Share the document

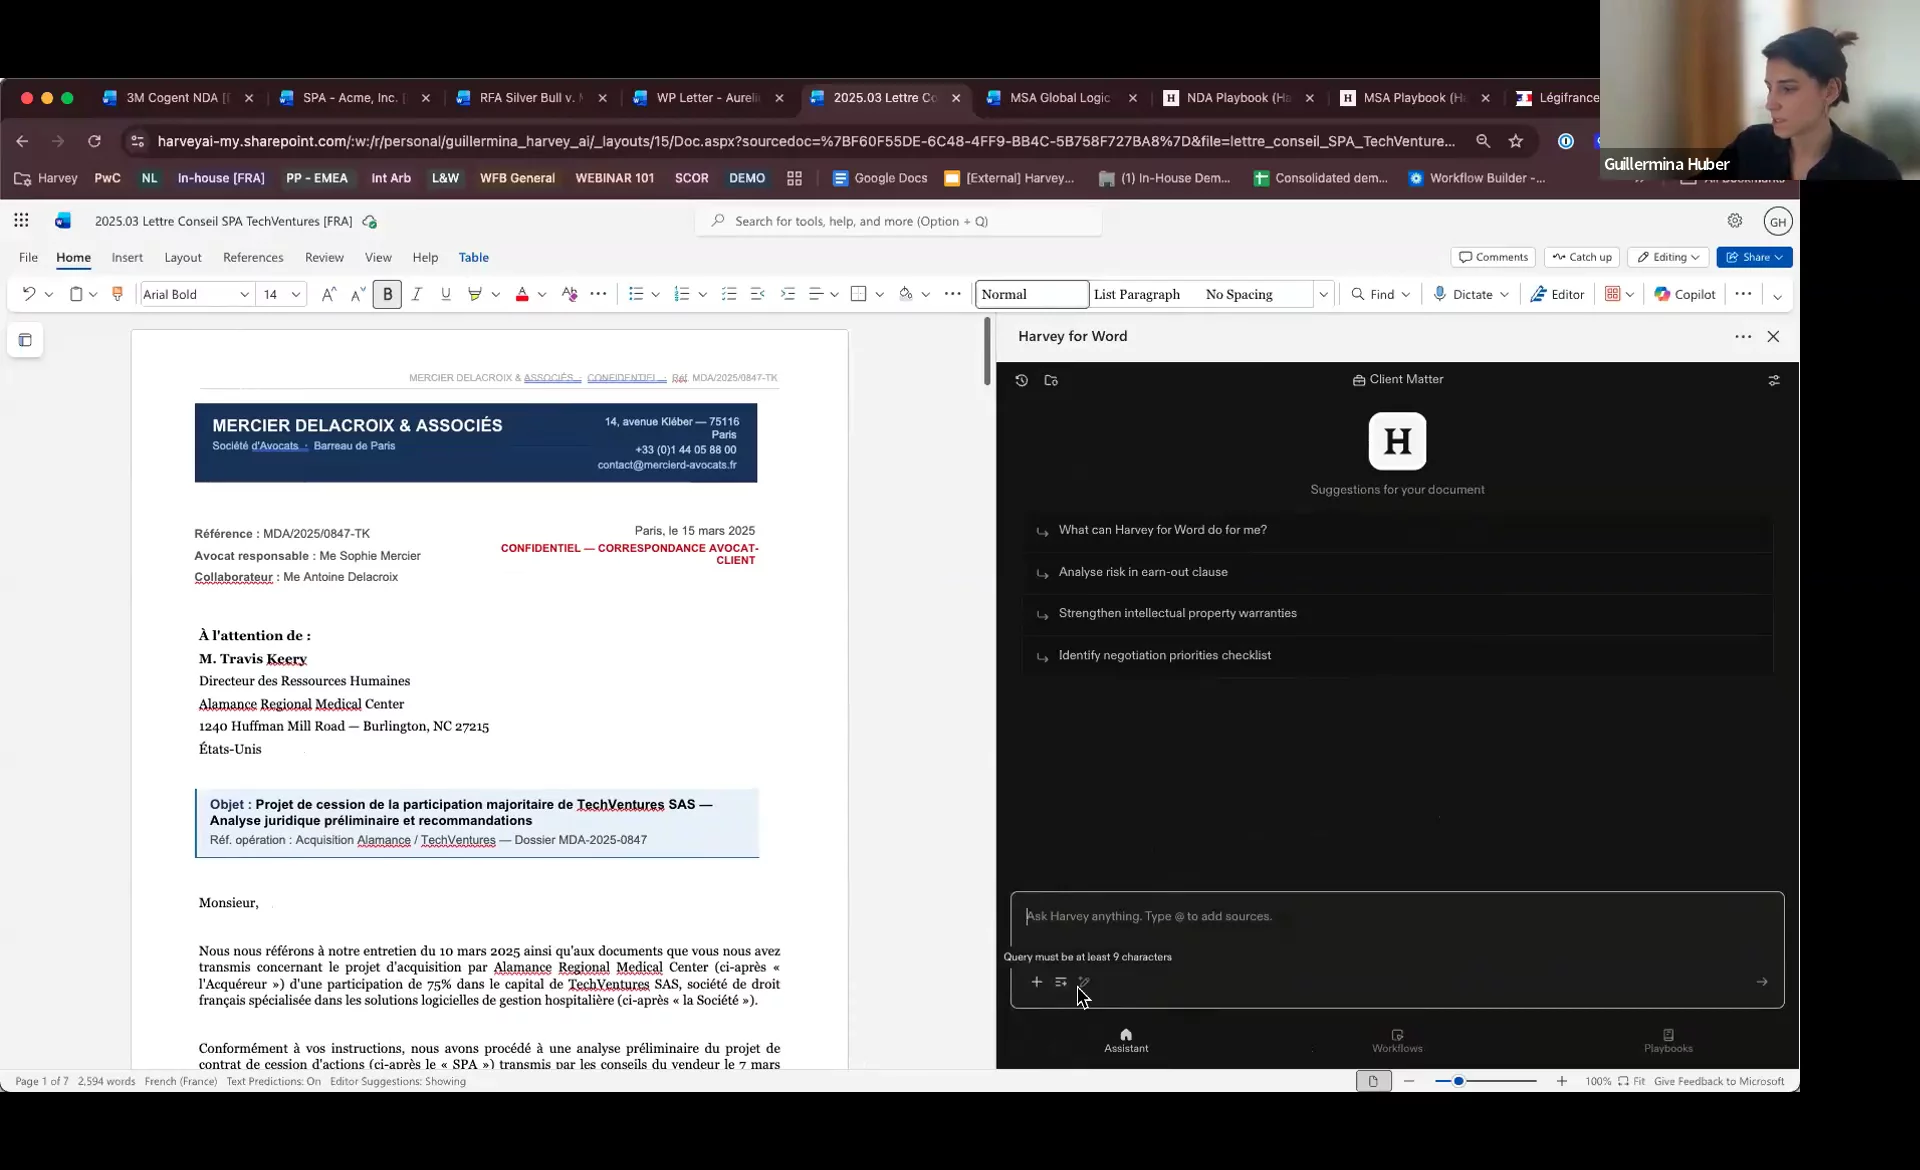1754,257
